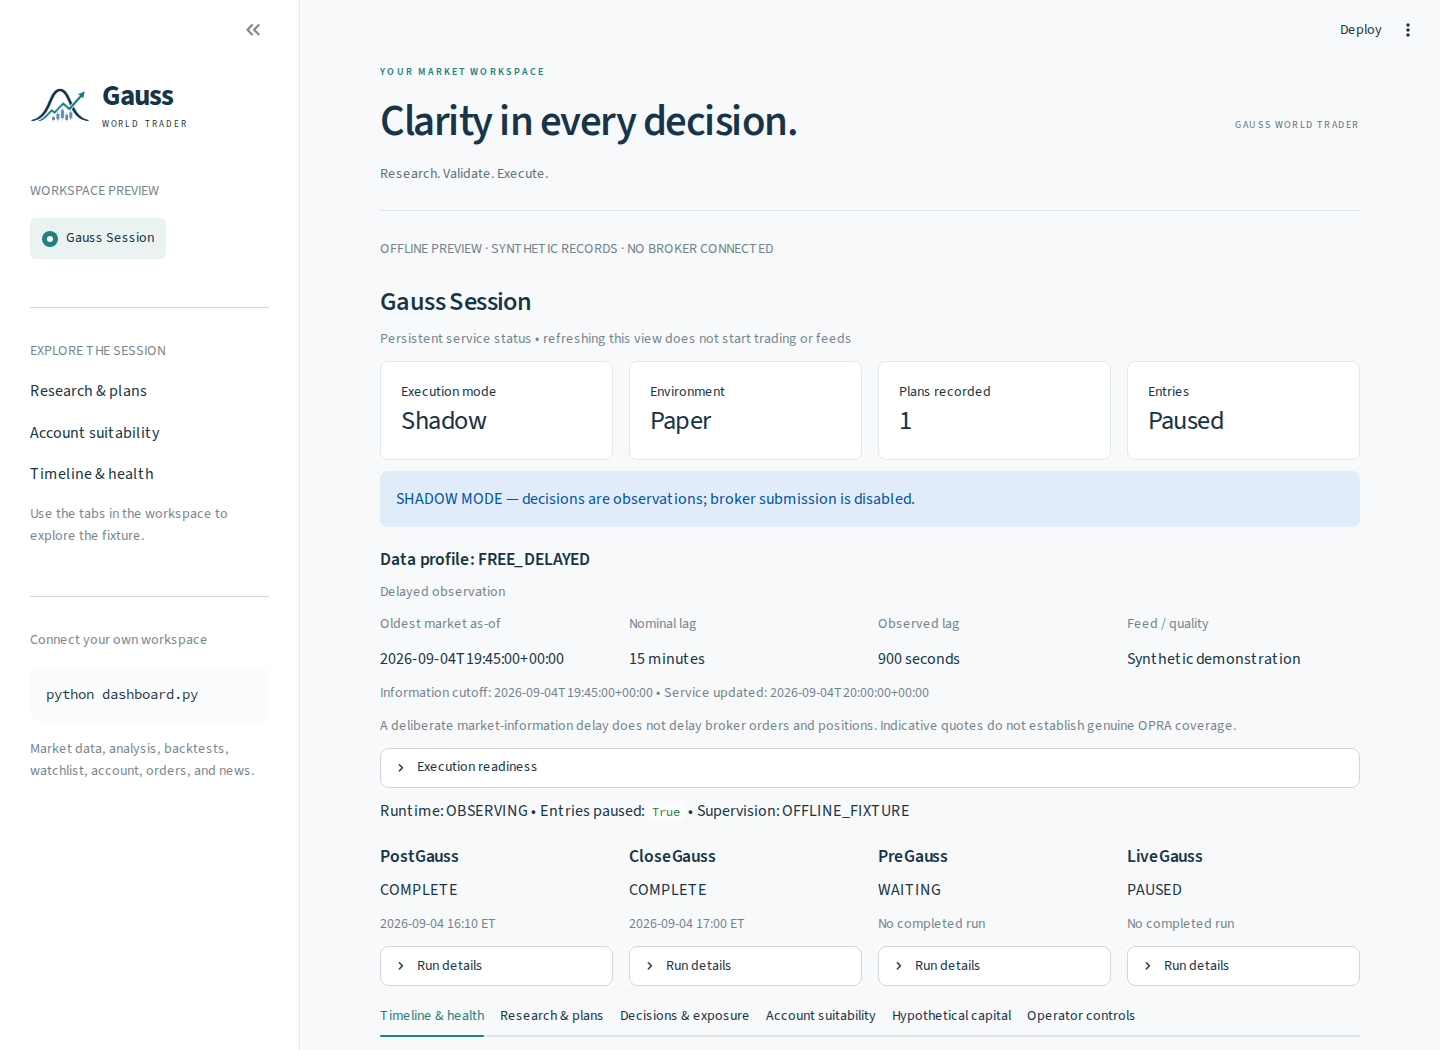The height and width of the screenshot is (1050, 1440).
Task: Click the '15 minutes' nominal lag value
Action: (667, 659)
